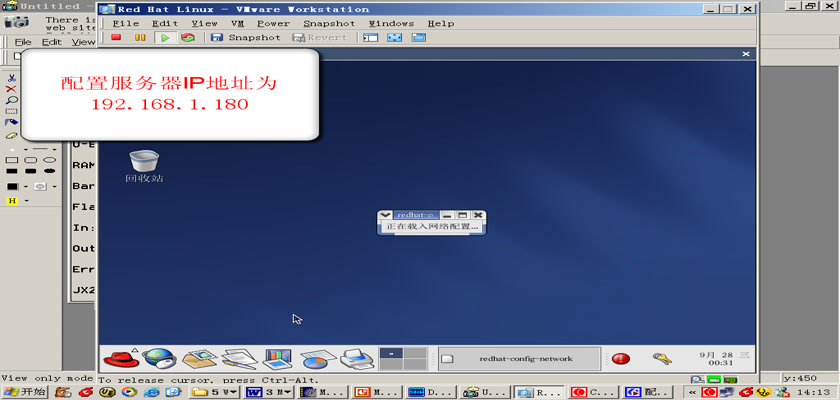840x400 pixels.
Task: Open File menu in the Untitled window
Action: point(23,42)
